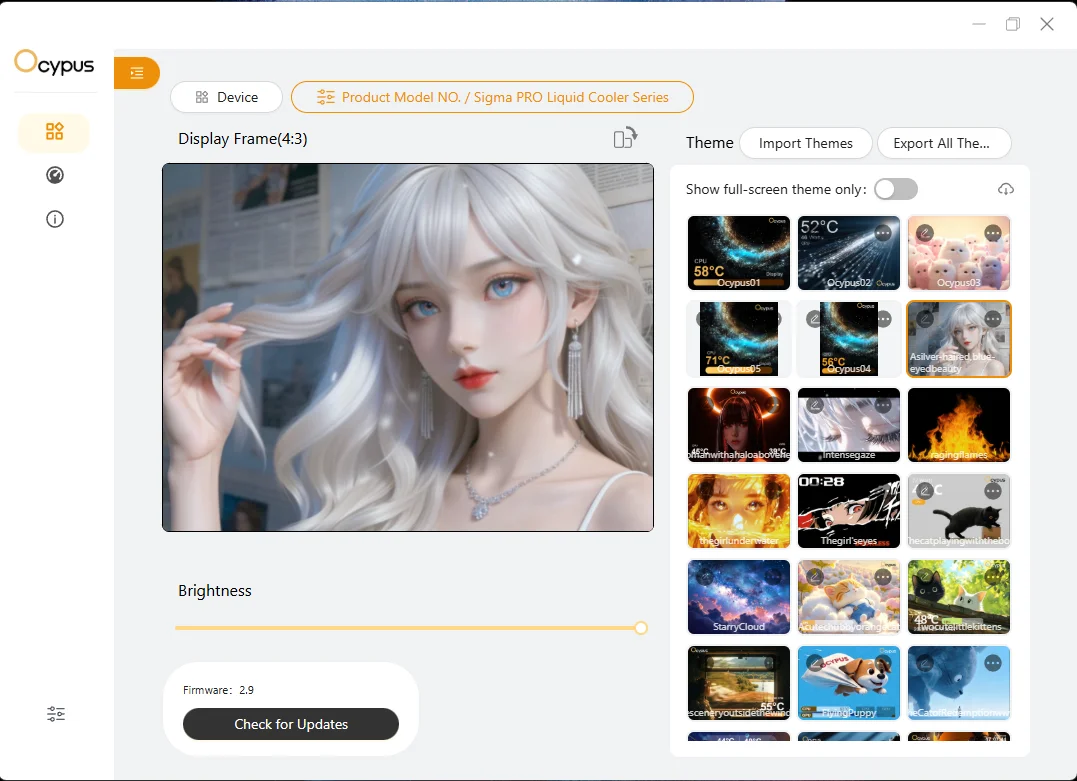The height and width of the screenshot is (781, 1077).
Task: Open more options on Ocypus02 theme
Action: (883, 234)
